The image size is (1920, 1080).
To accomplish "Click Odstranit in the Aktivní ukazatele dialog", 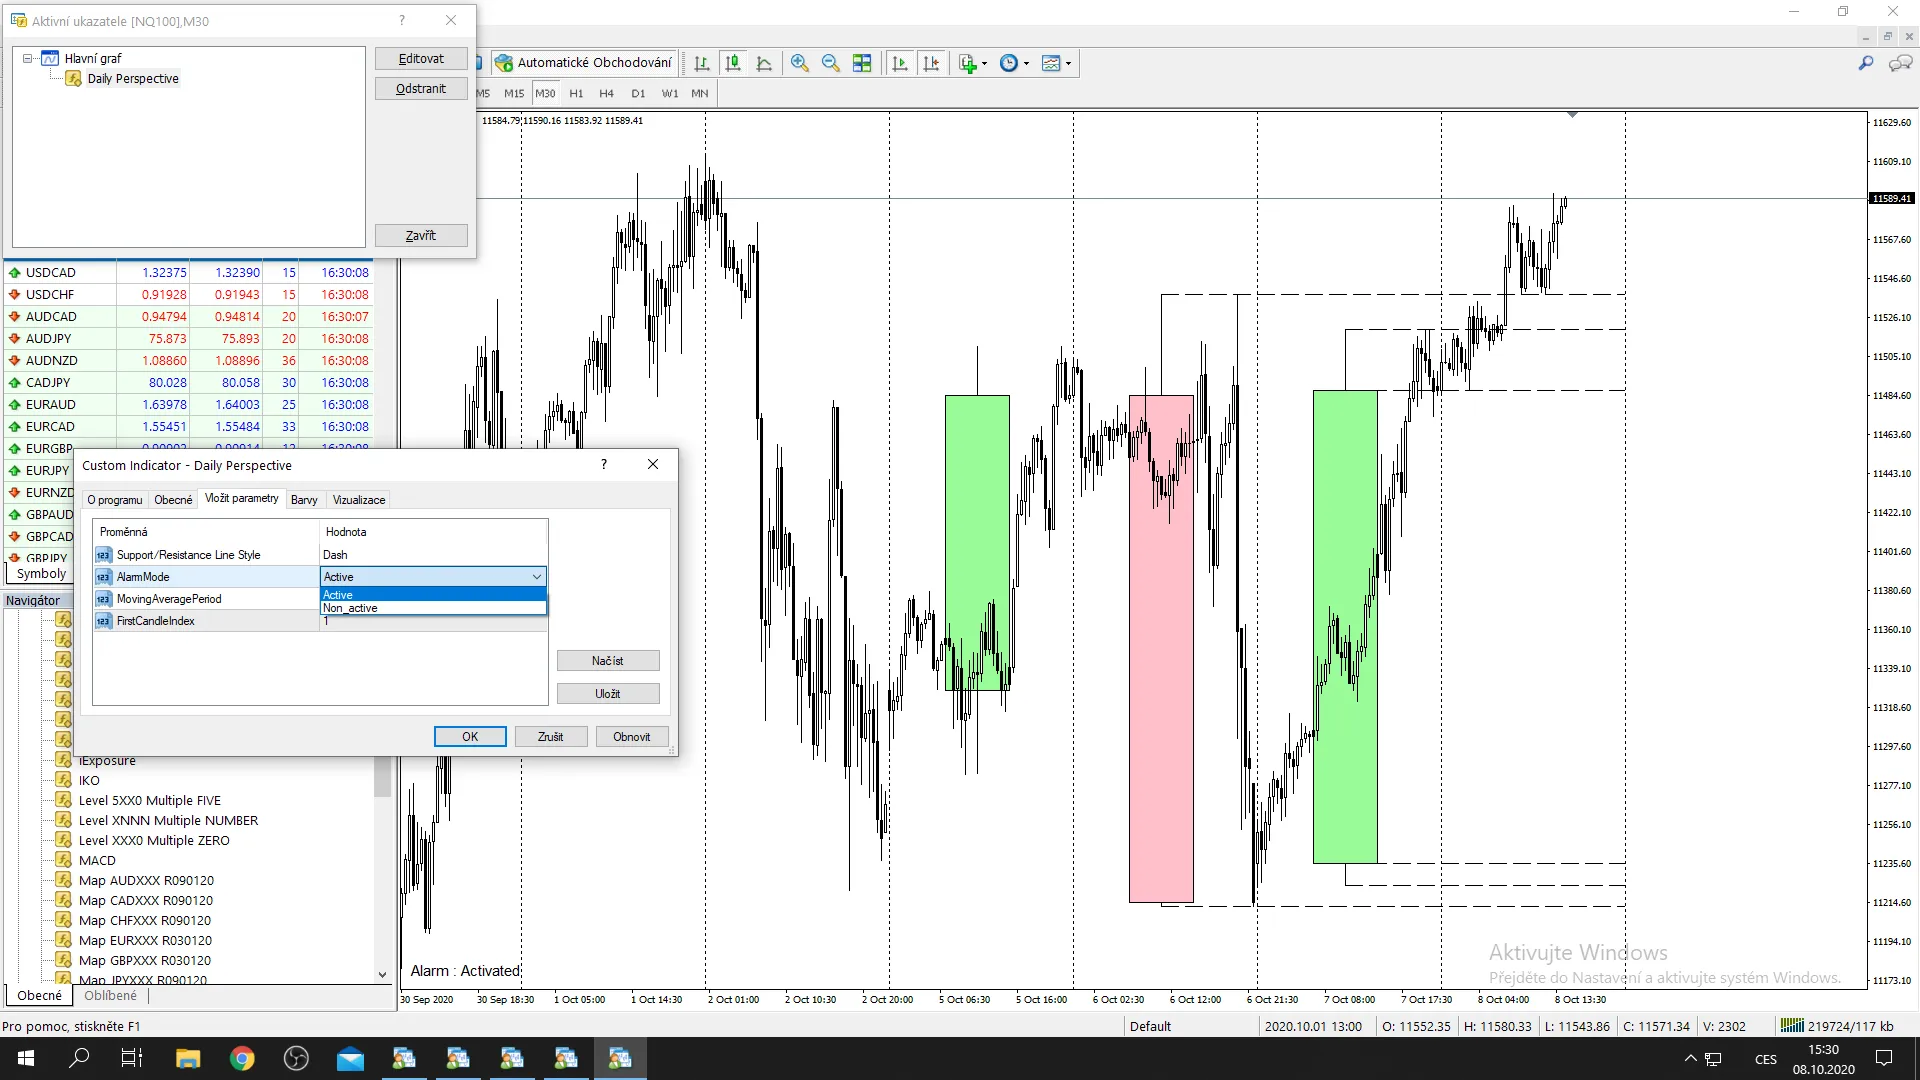I will click(420, 88).
